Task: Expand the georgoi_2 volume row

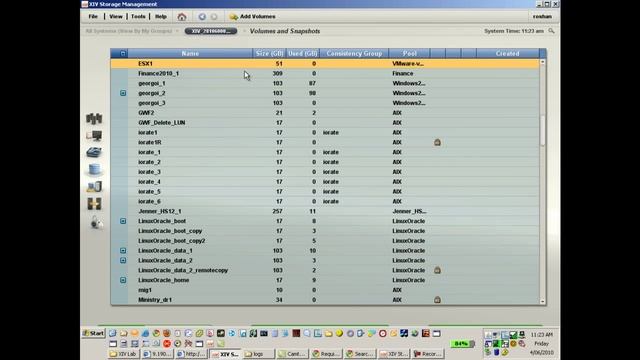Action: point(123,93)
